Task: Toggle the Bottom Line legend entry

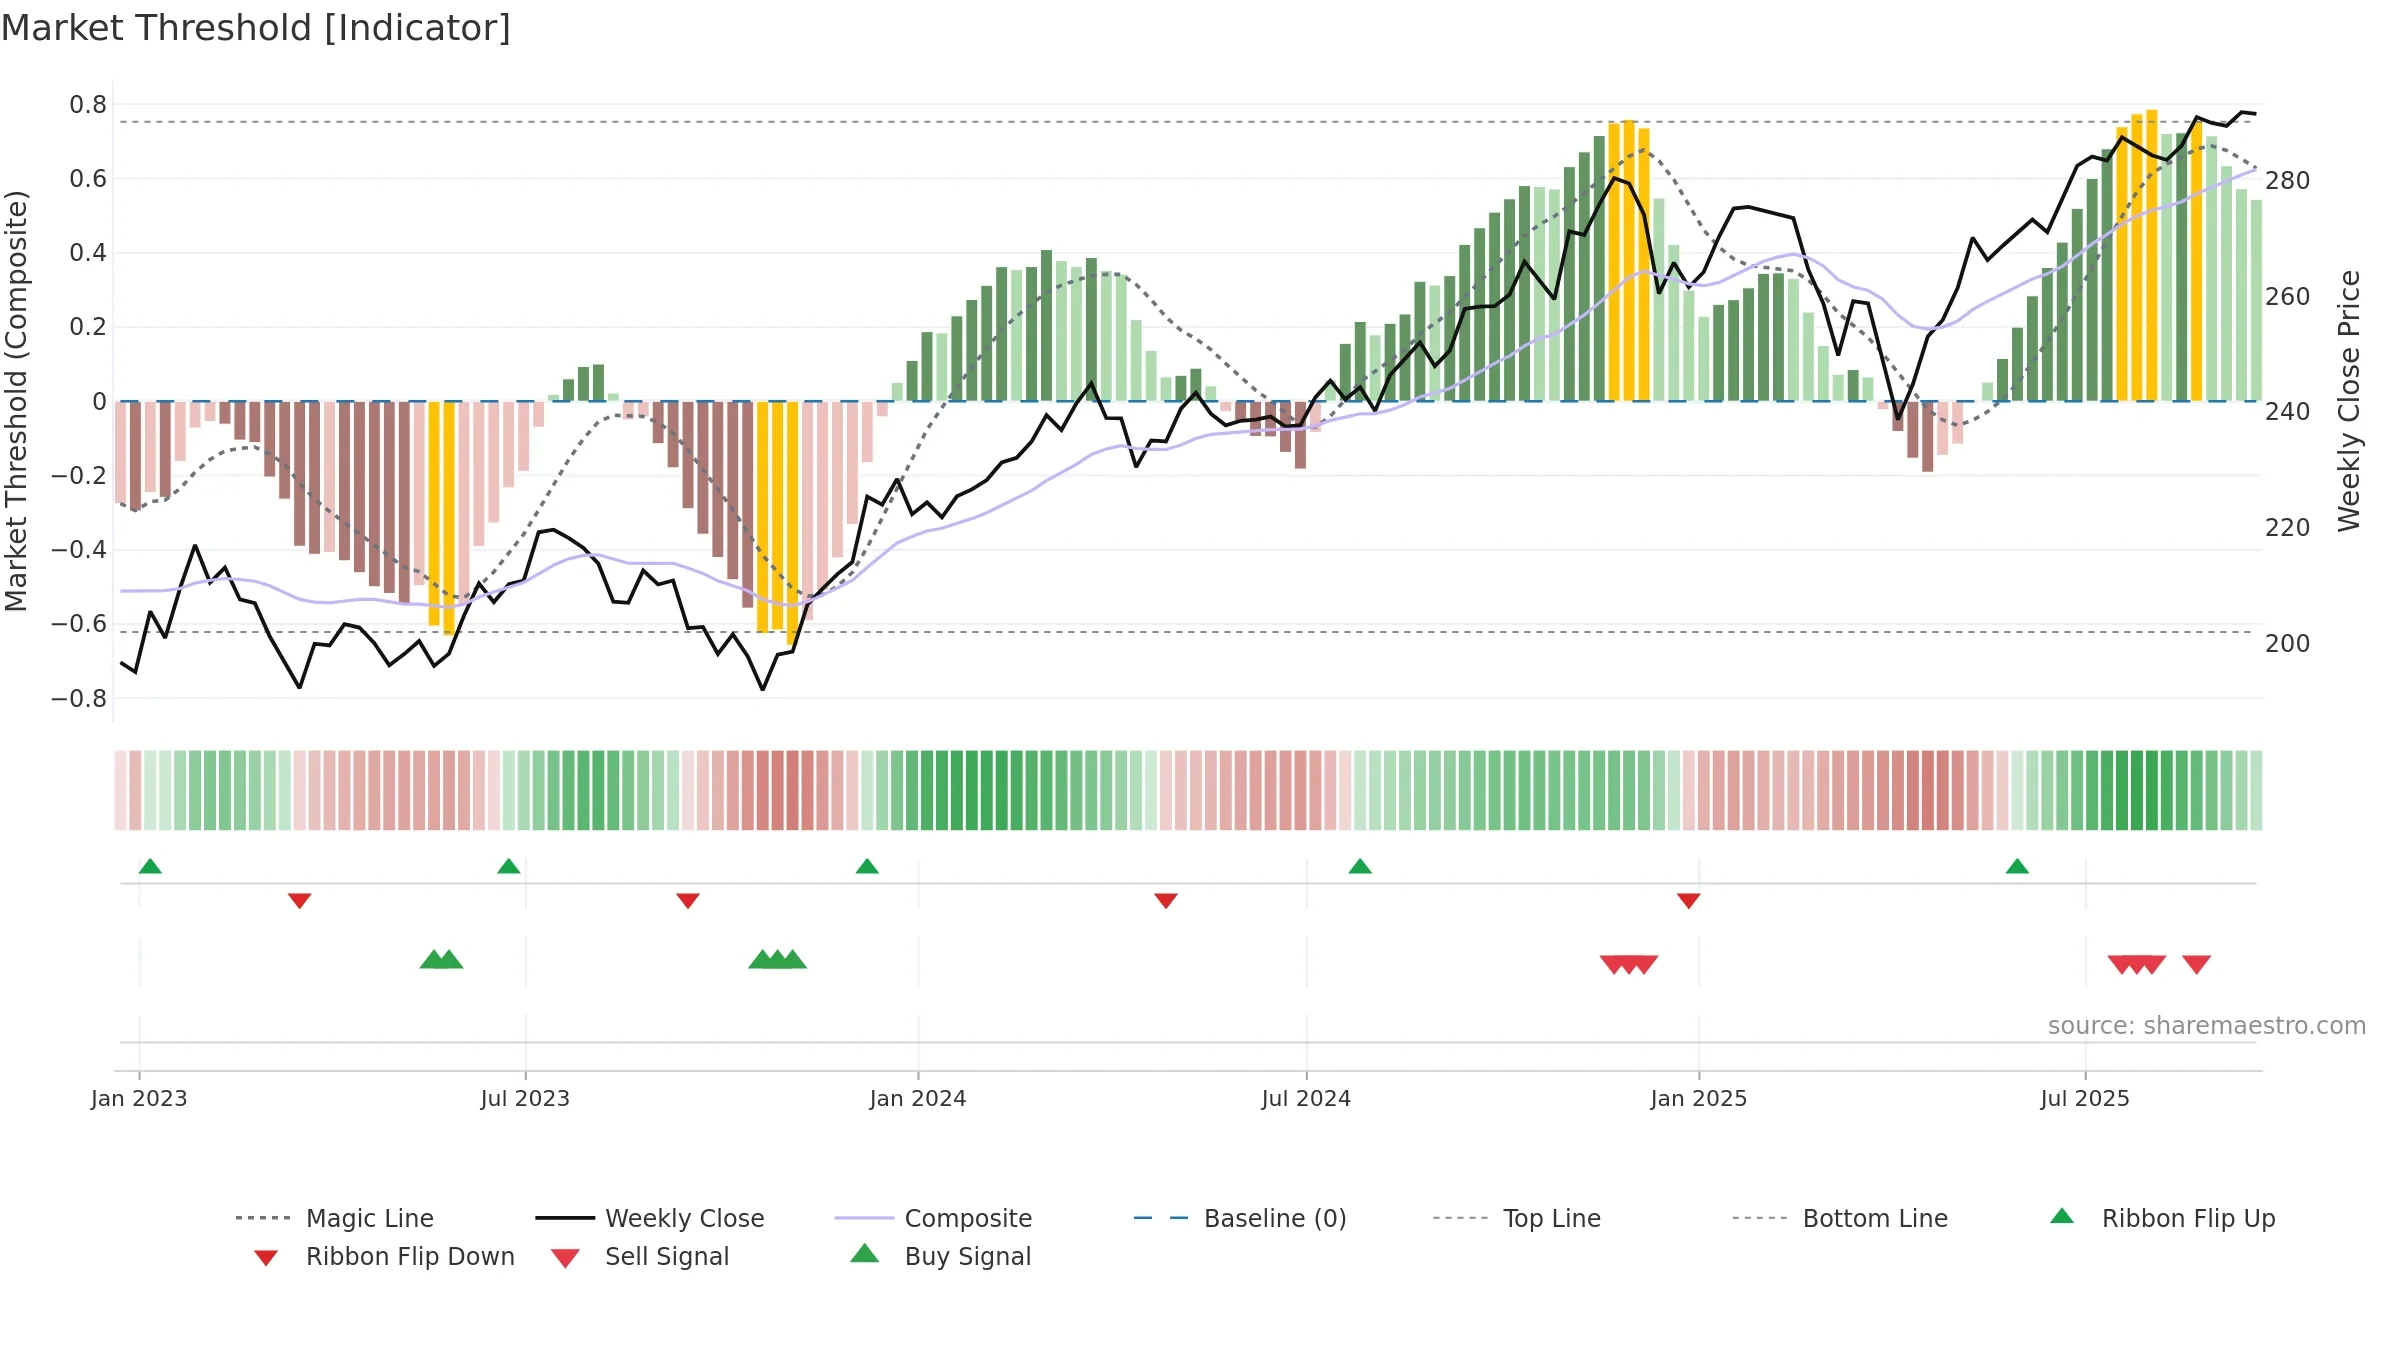Action: click(1840, 1218)
